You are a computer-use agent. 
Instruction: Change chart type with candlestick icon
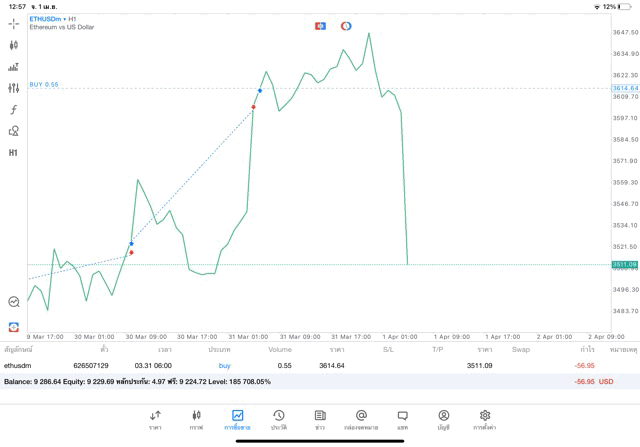coord(13,45)
